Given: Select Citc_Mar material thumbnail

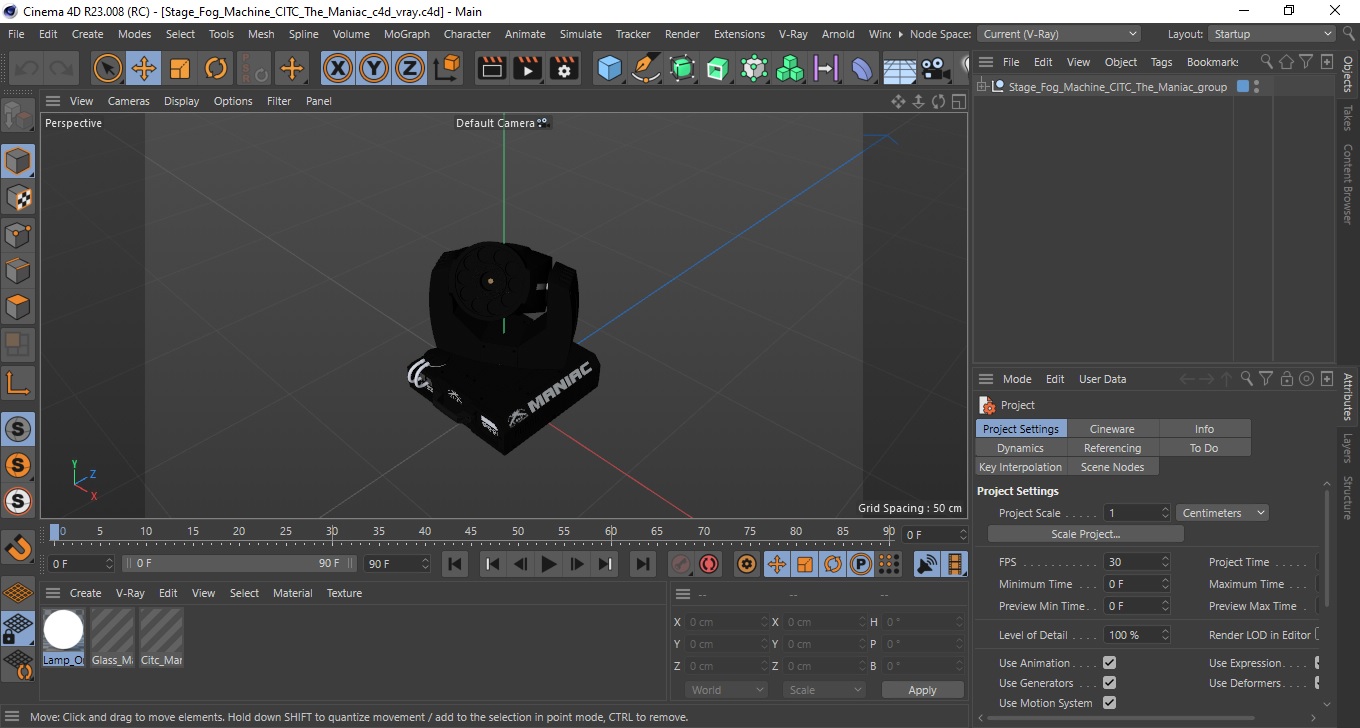Looking at the screenshot, I should pos(161,630).
